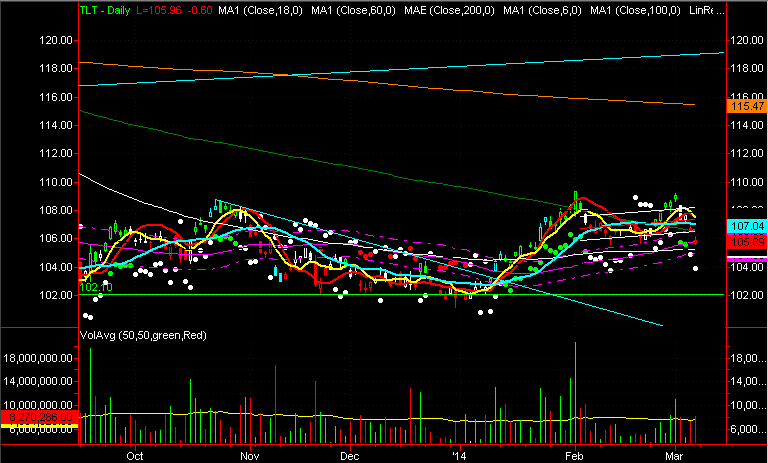Select the 10,000,000.00 volume axis label
768x463 pixels.
coord(38,405)
